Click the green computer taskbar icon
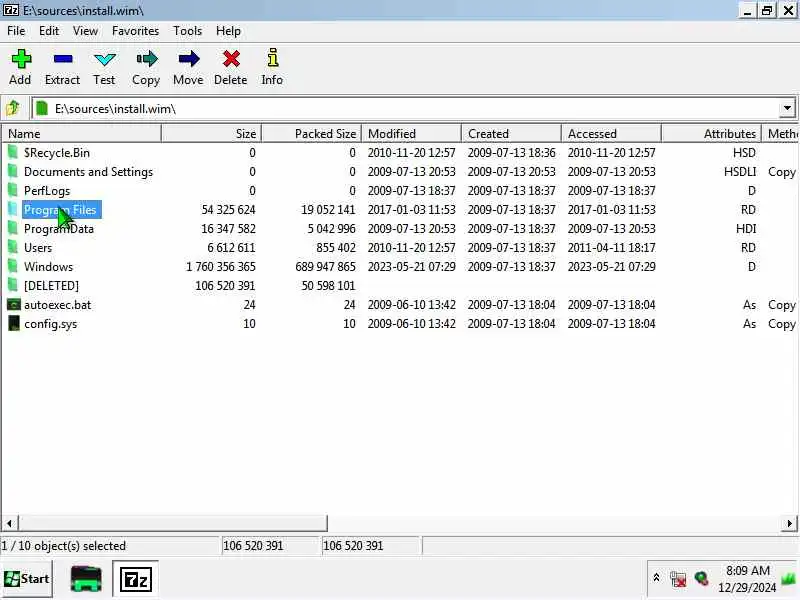Image resolution: width=800 pixels, height=600 pixels. click(86, 579)
